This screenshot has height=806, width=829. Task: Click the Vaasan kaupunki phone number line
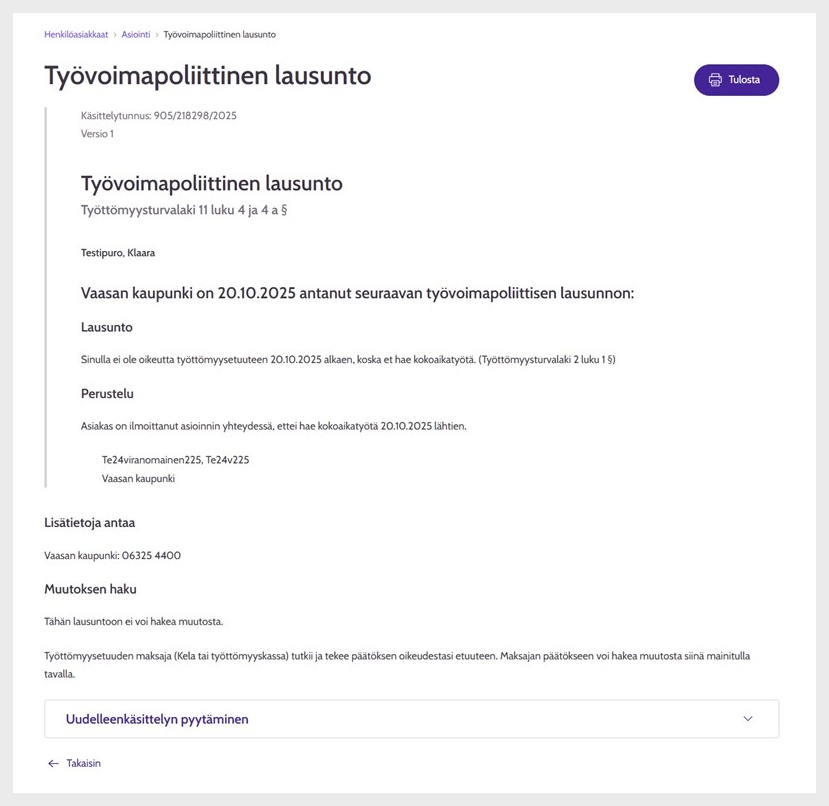pyautogui.click(x=112, y=555)
